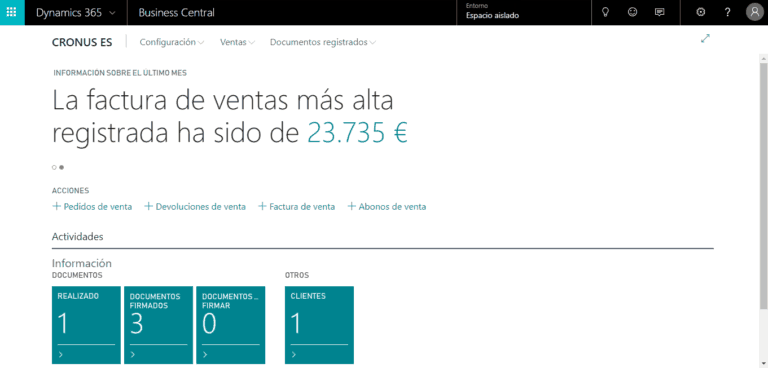Screen dimensions: 768x368
Task: Click the Business Central title
Action: tap(176, 13)
